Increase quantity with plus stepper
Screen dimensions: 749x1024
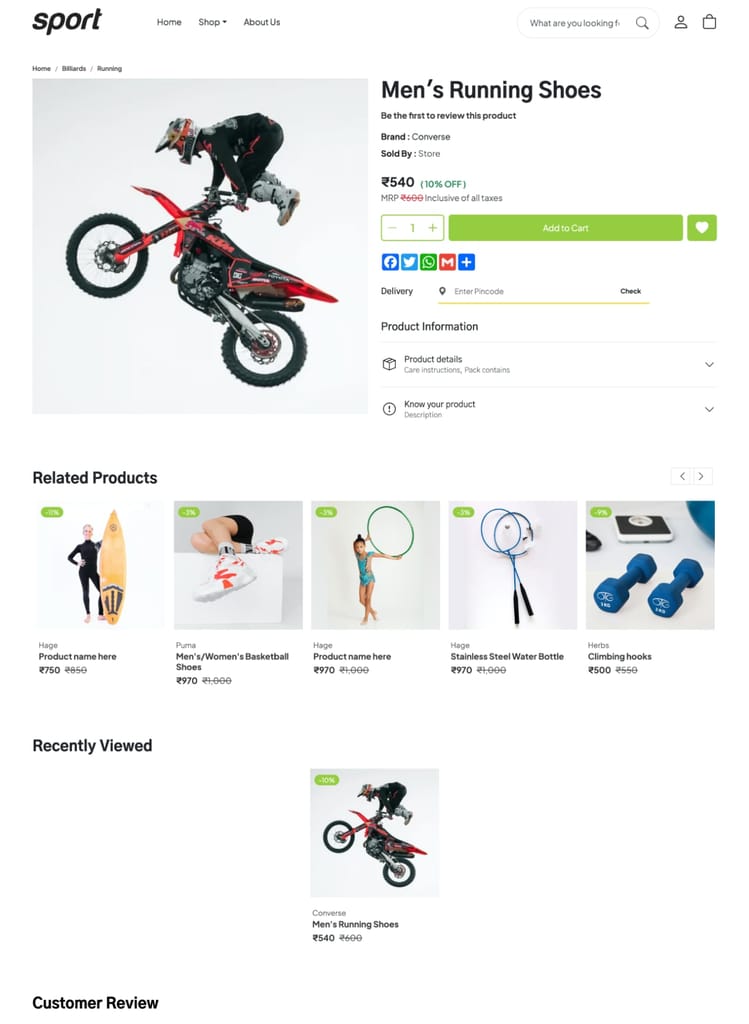pos(432,228)
